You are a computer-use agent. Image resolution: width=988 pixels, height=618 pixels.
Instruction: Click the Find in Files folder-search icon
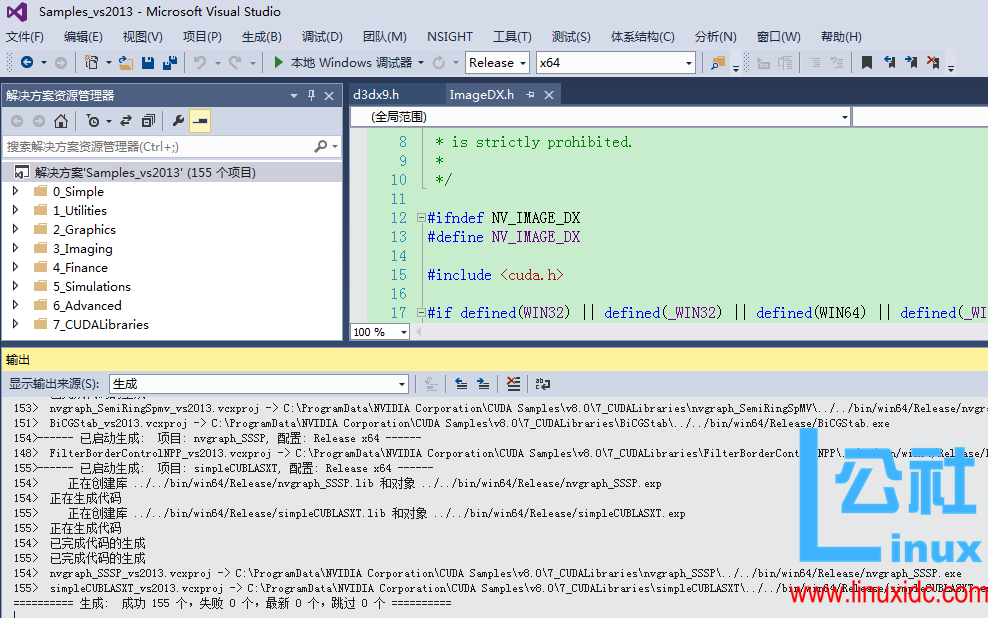pyautogui.click(x=718, y=62)
